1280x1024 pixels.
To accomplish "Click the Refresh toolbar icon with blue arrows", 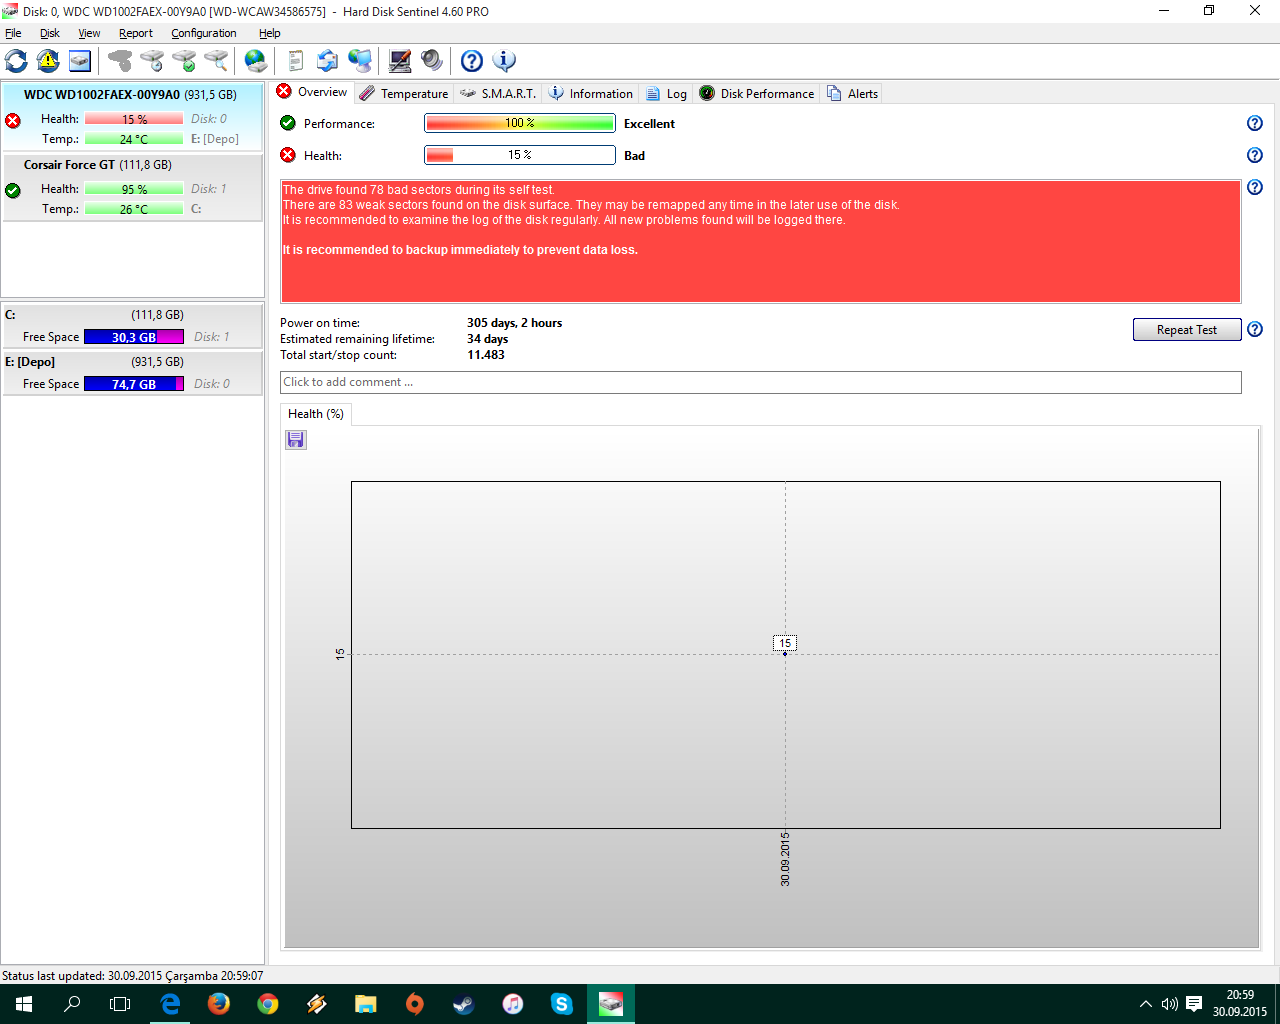I will pos(16,61).
